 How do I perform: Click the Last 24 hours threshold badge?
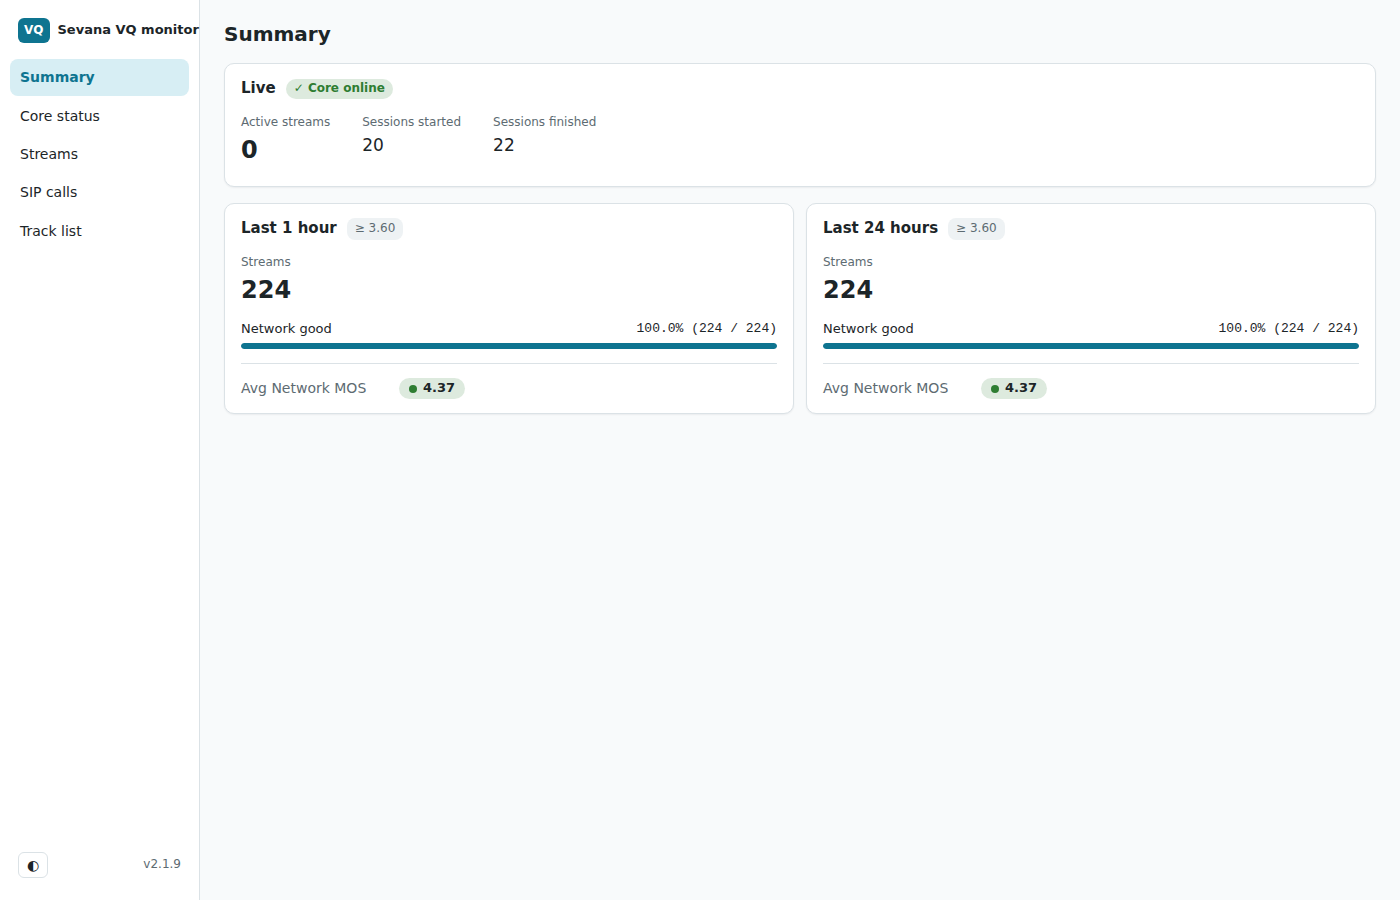click(x=976, y=228)
